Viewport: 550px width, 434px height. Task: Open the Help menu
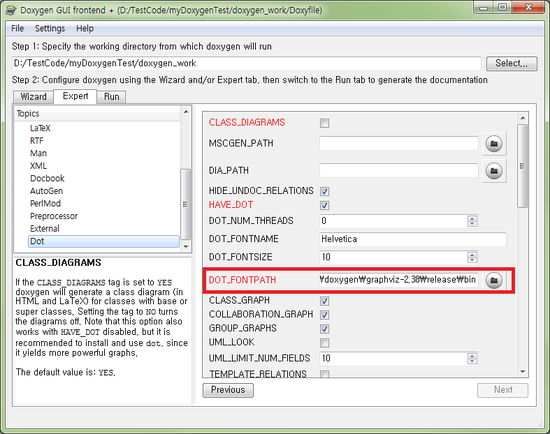[x=85, y=28]
